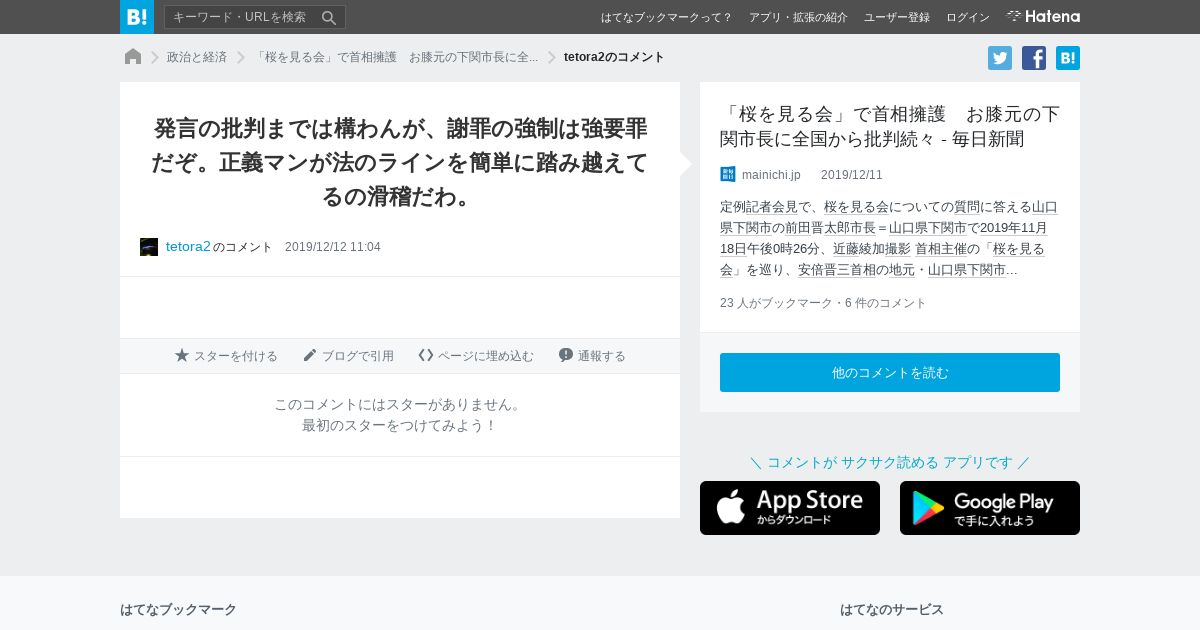The height and width of the screenshot is (630, 1200).
Task: Share comment on Twitter
Action: [1000, 58]
